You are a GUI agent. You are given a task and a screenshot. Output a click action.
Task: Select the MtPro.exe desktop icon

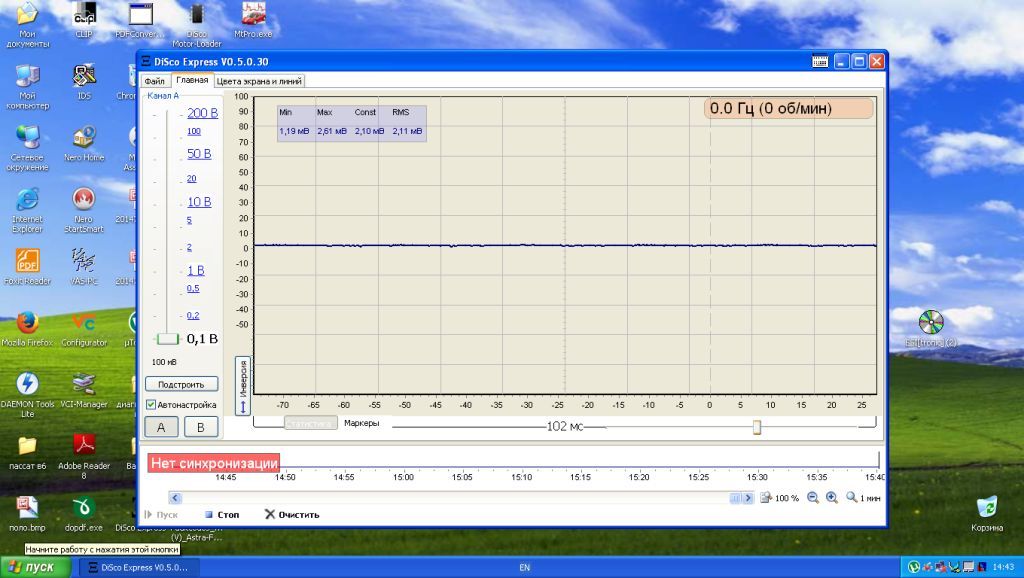tap(253, 20)
